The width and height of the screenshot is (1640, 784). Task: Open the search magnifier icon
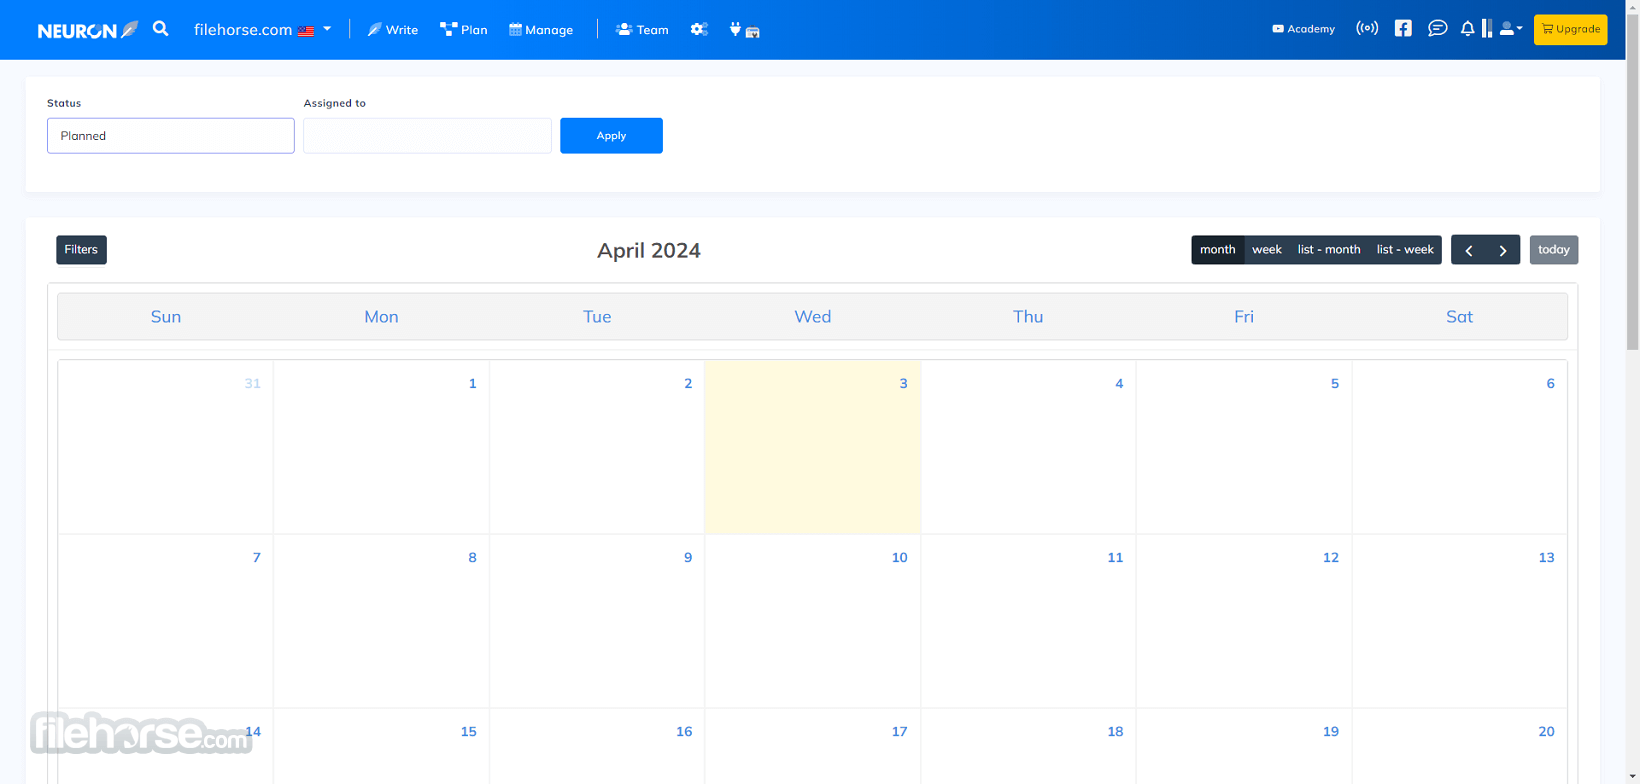click(x=160, y=29)
